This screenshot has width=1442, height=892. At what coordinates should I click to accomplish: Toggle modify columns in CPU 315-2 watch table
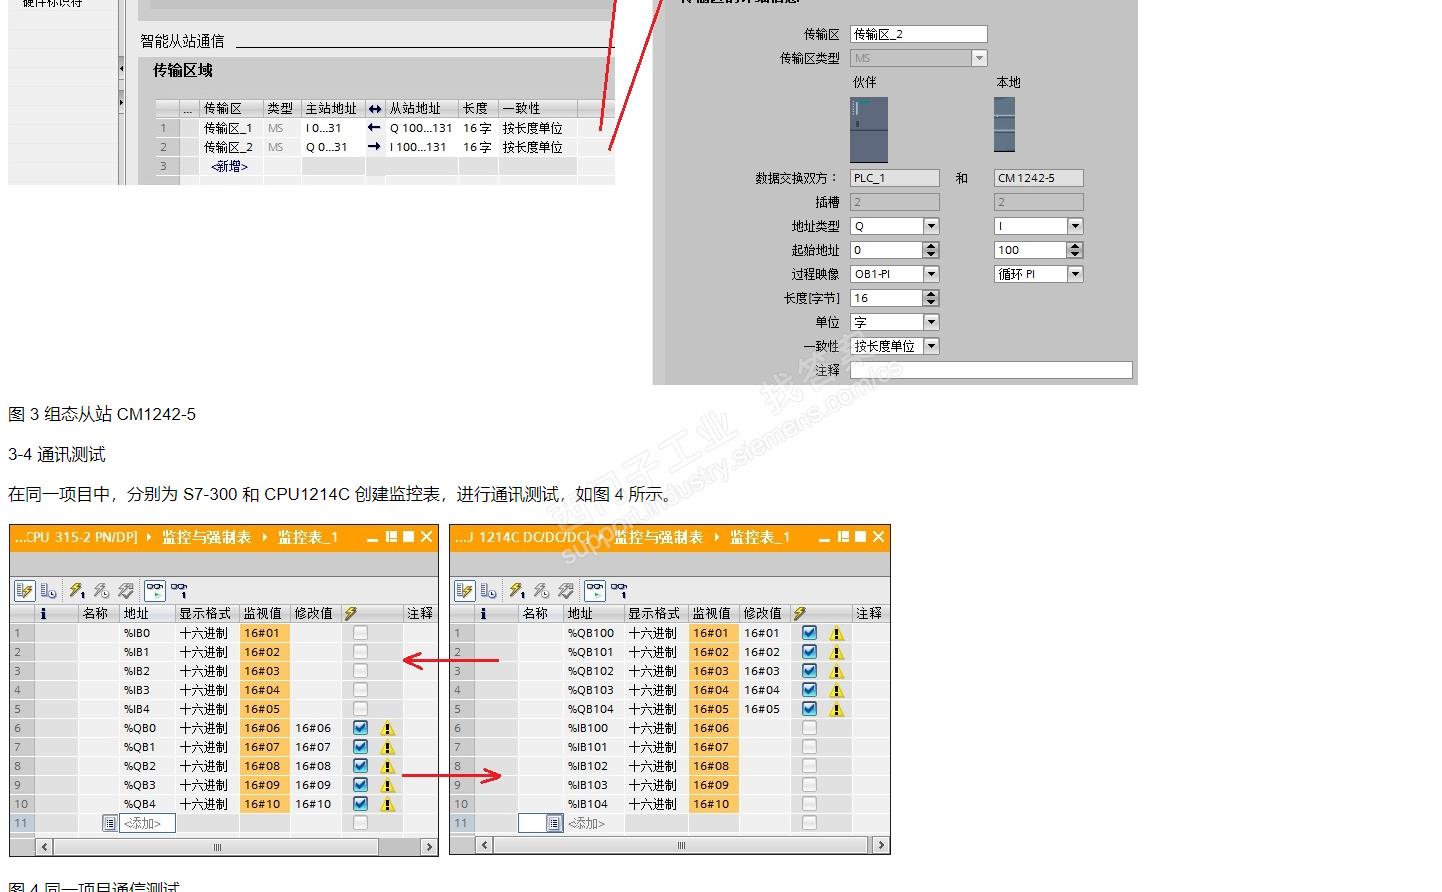(25, 591)
